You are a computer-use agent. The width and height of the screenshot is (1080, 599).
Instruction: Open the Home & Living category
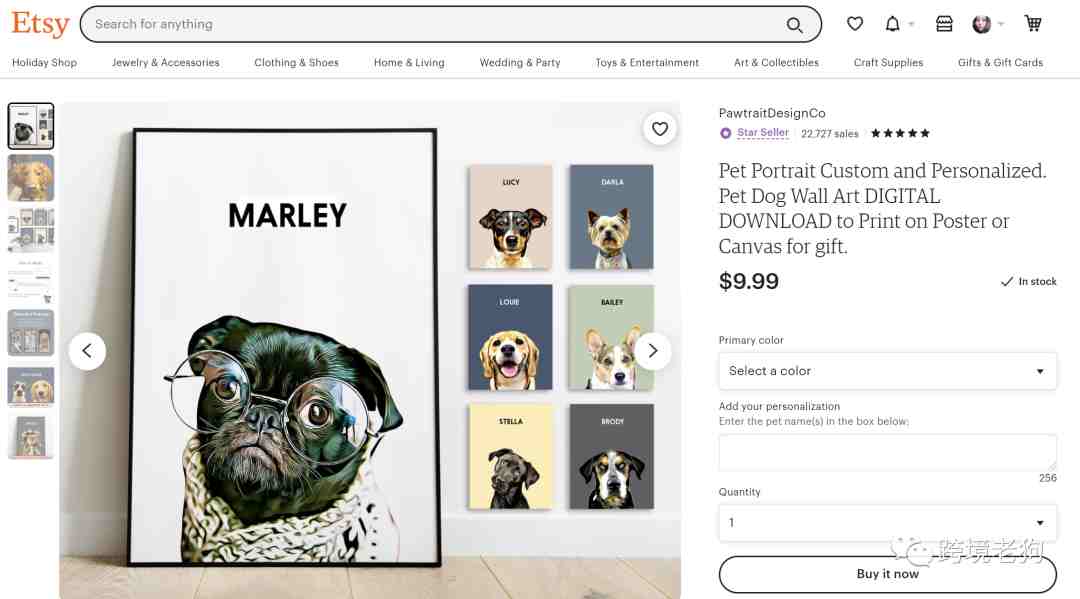click(x=409, y=63)
